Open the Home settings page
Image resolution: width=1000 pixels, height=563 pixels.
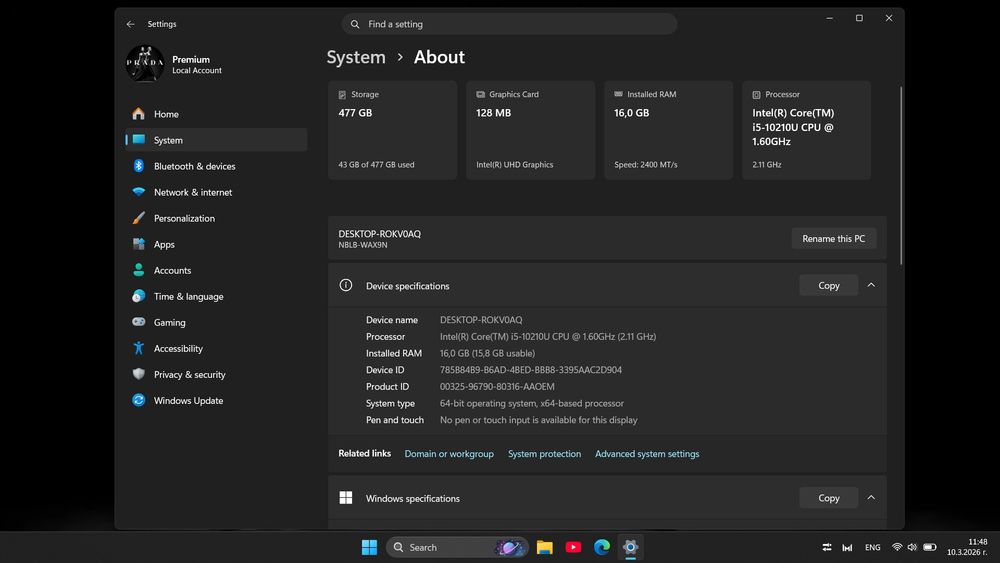click(216, 114)
